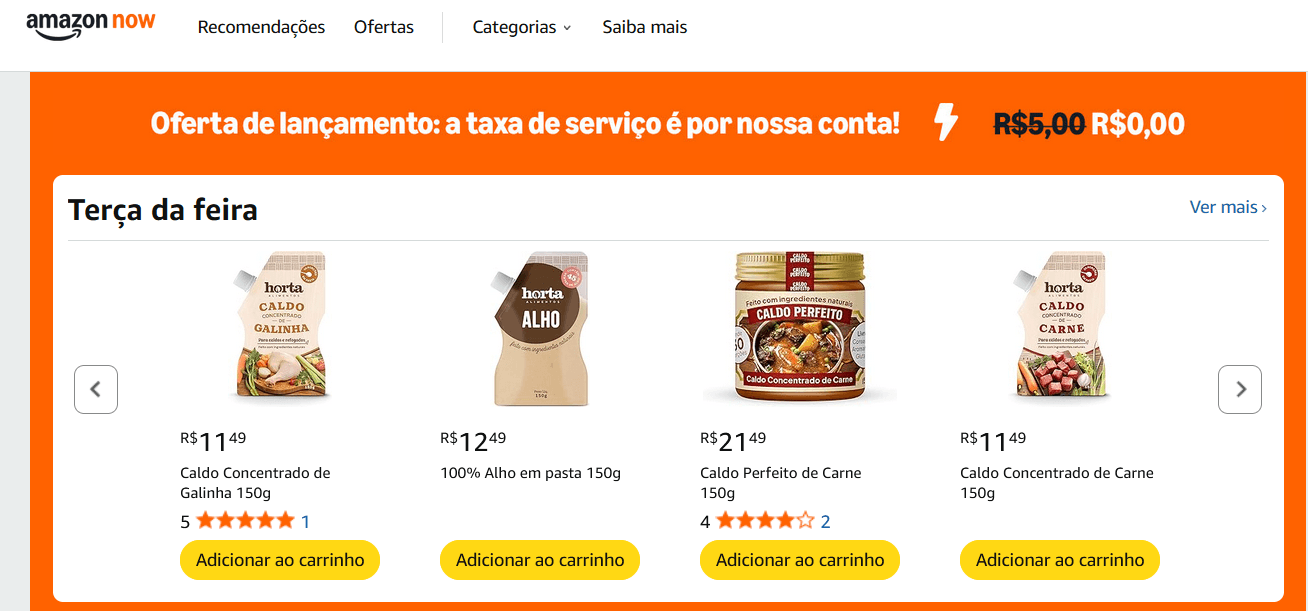Open Alho em pasta product image
This screenshot has width=1308, height=611.
(x=540, y=329)
